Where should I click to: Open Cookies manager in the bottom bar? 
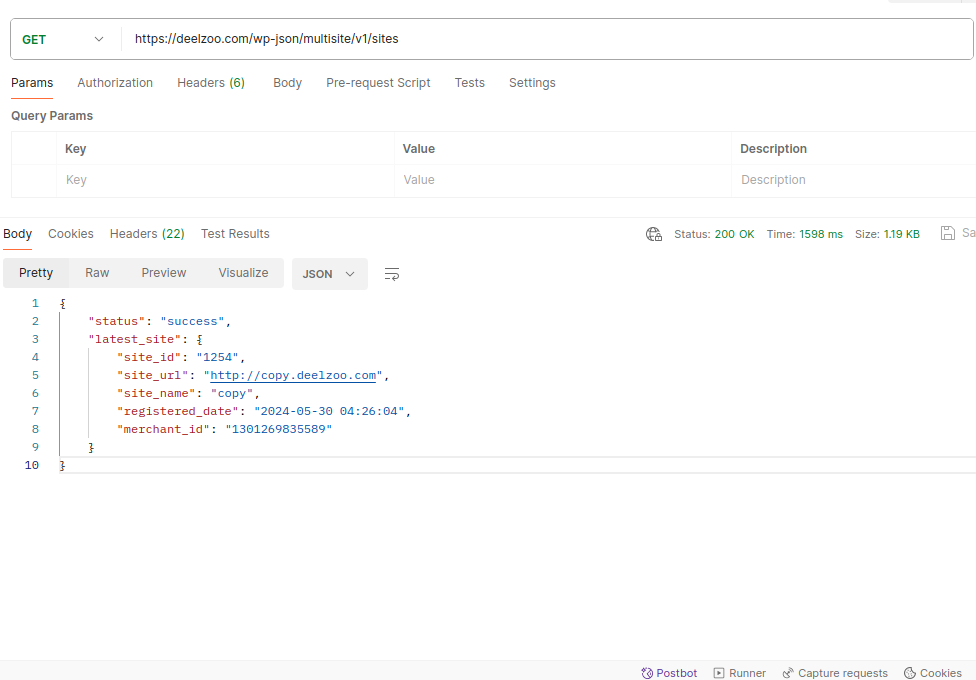[932, 673]
